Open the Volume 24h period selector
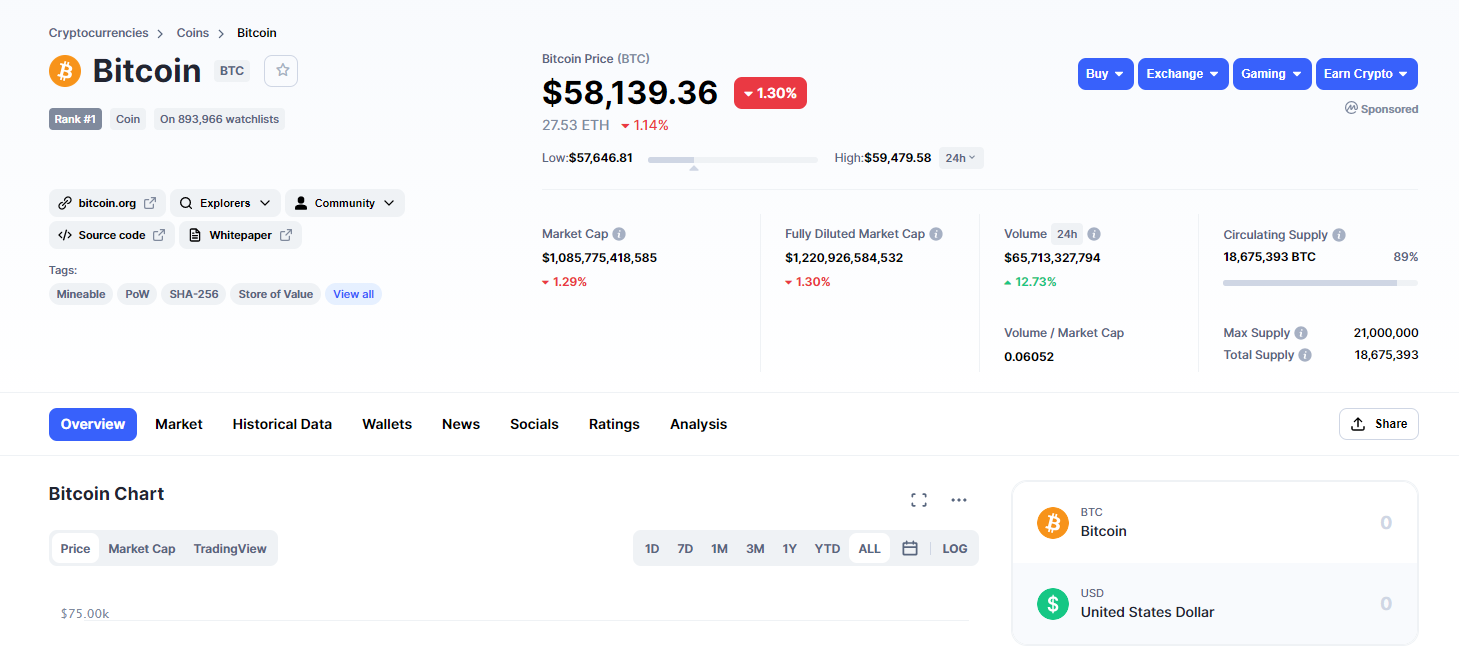Image resolution: width=1459 pixels, height=652 pixels. click(x=1067, y=234)
